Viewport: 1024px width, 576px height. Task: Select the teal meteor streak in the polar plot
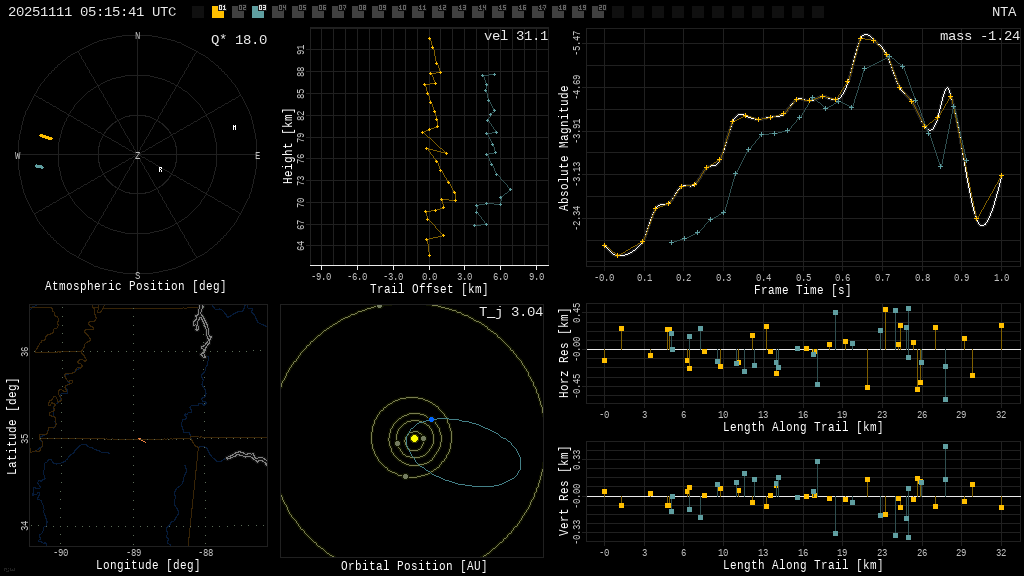[x=39, y=167]
